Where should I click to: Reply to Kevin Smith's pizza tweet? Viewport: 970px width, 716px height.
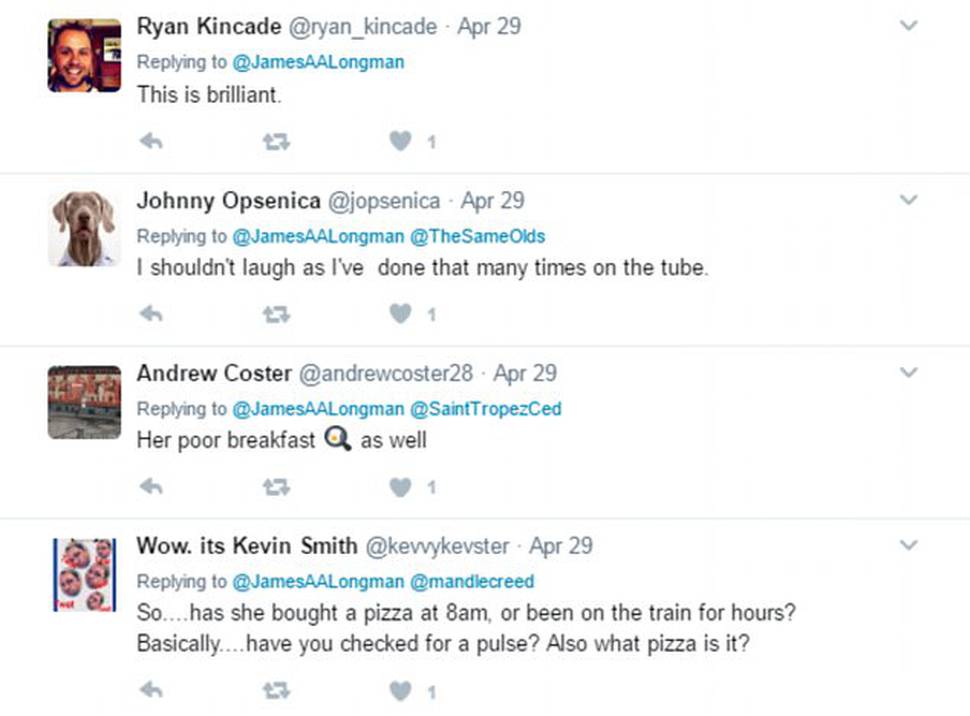pyautogui.click(x=151, y=690)
